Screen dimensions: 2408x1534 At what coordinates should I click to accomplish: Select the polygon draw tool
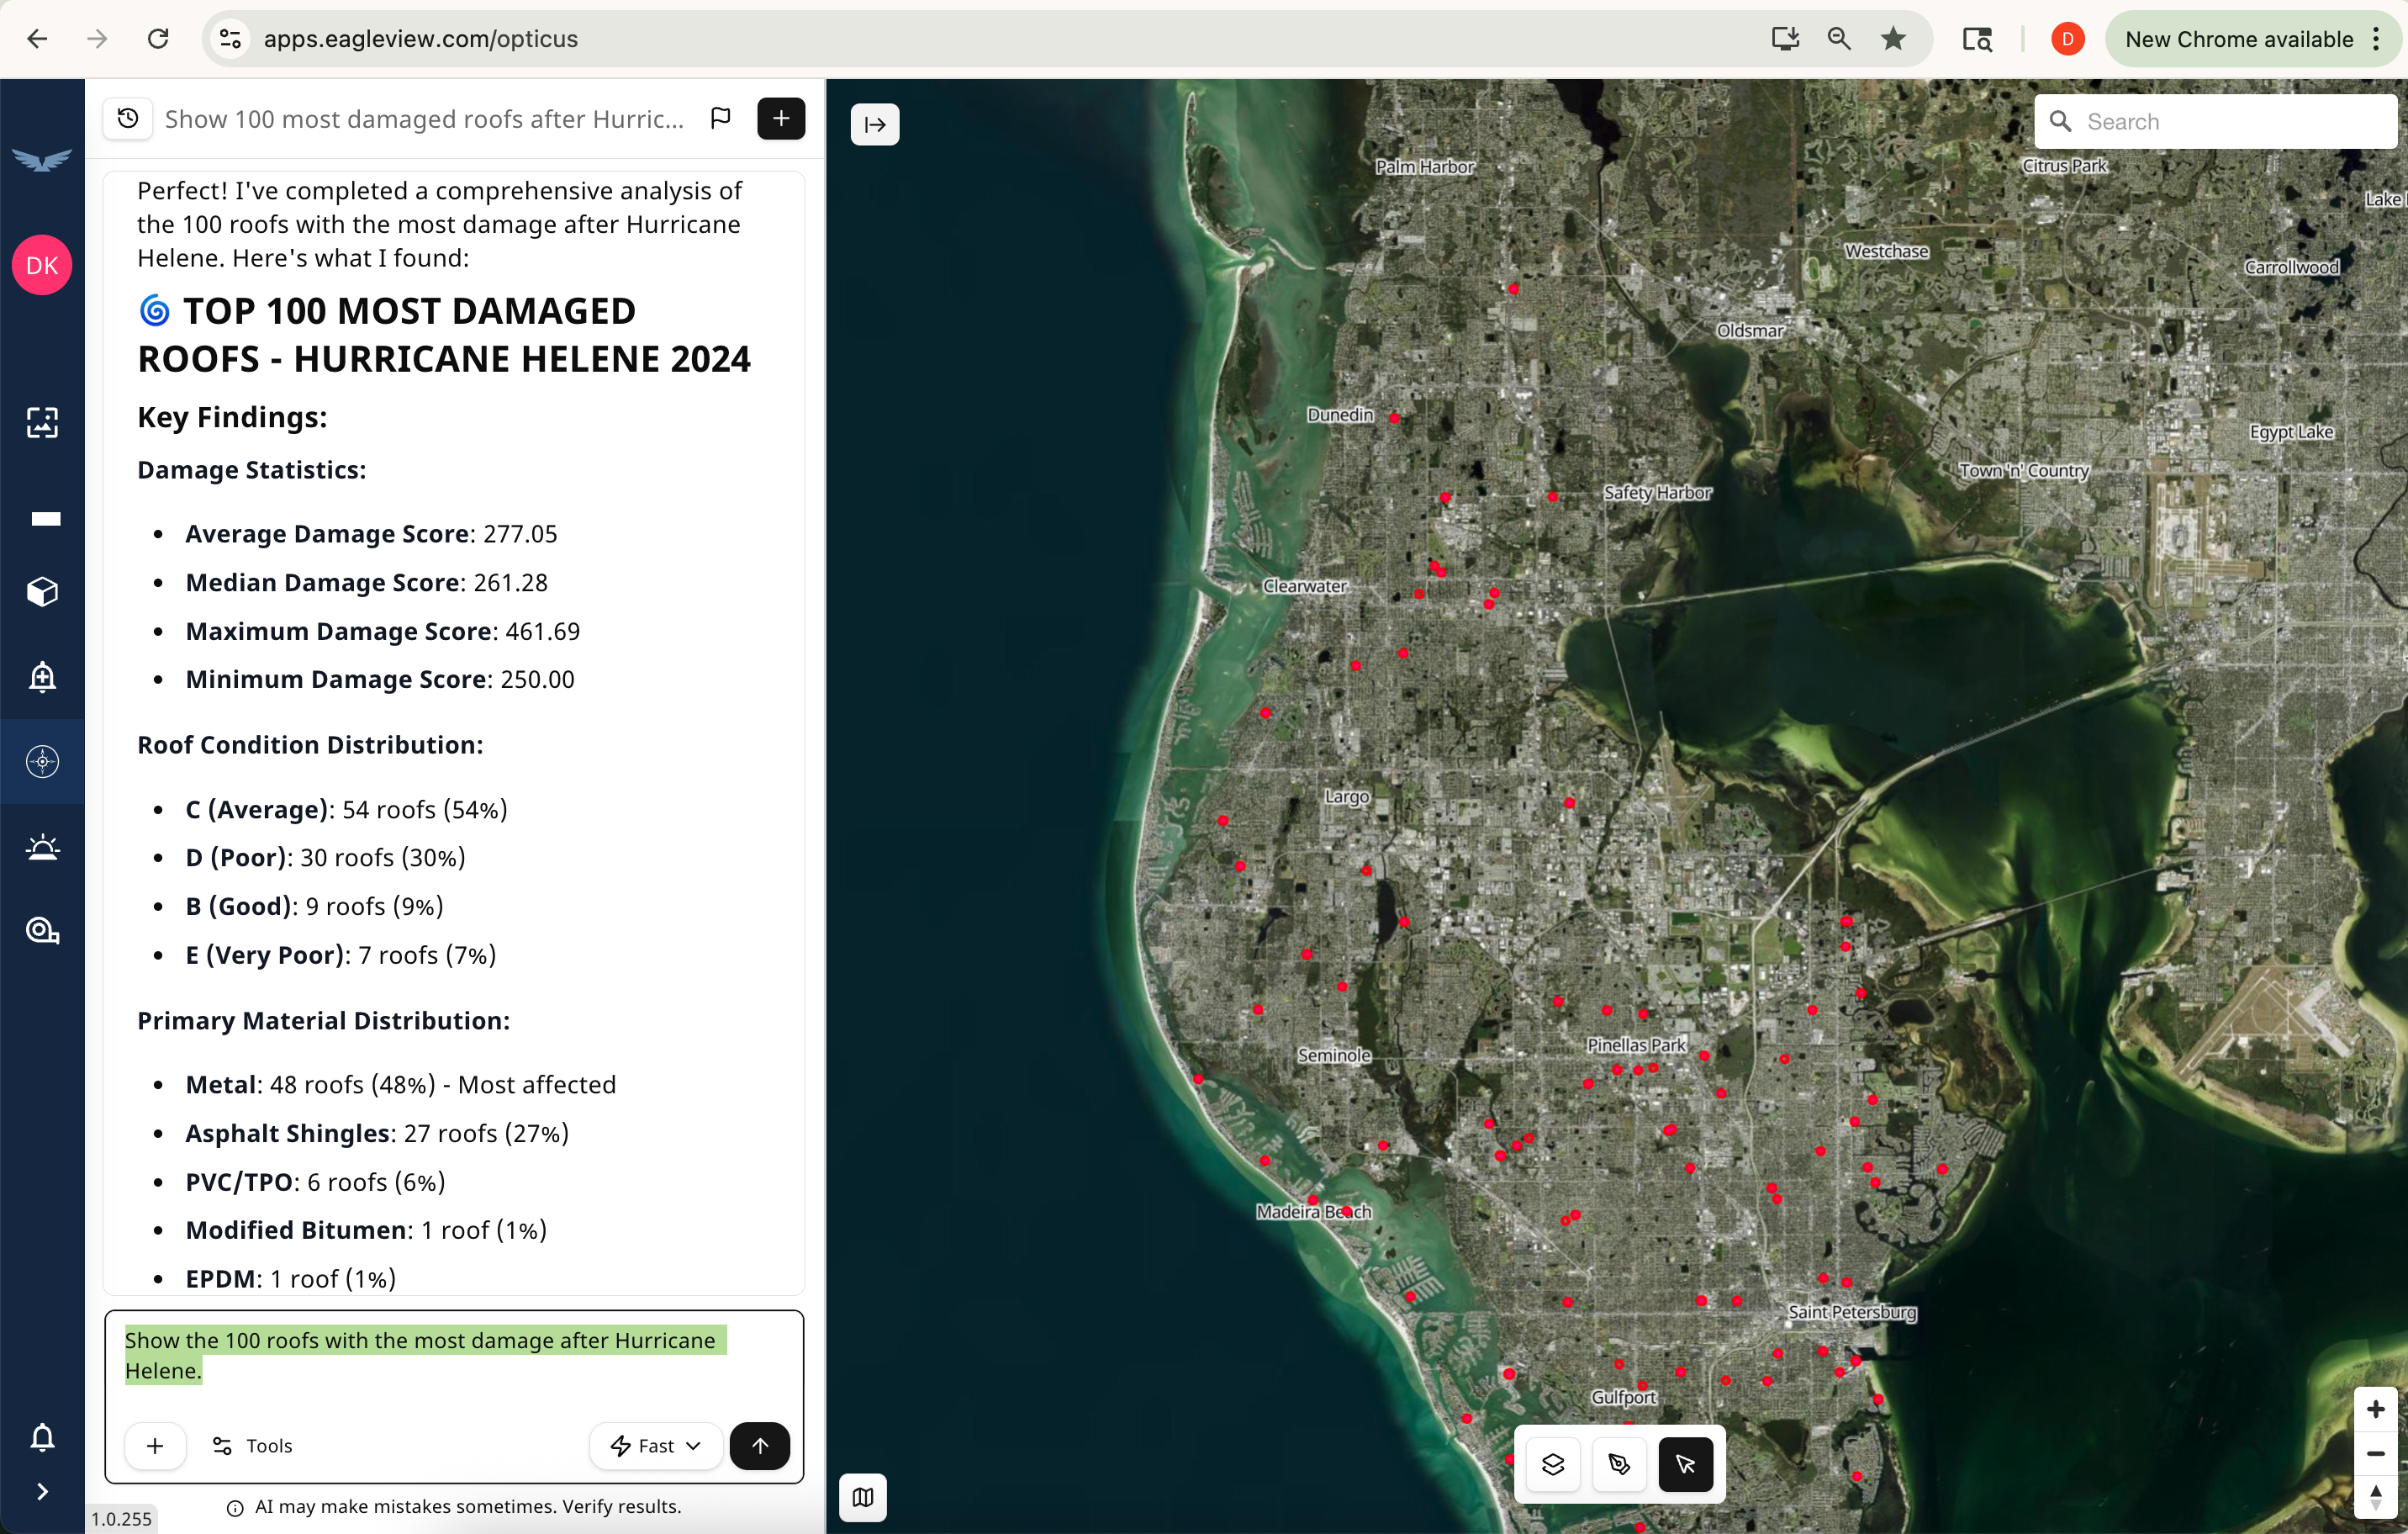(1619, 1465)
